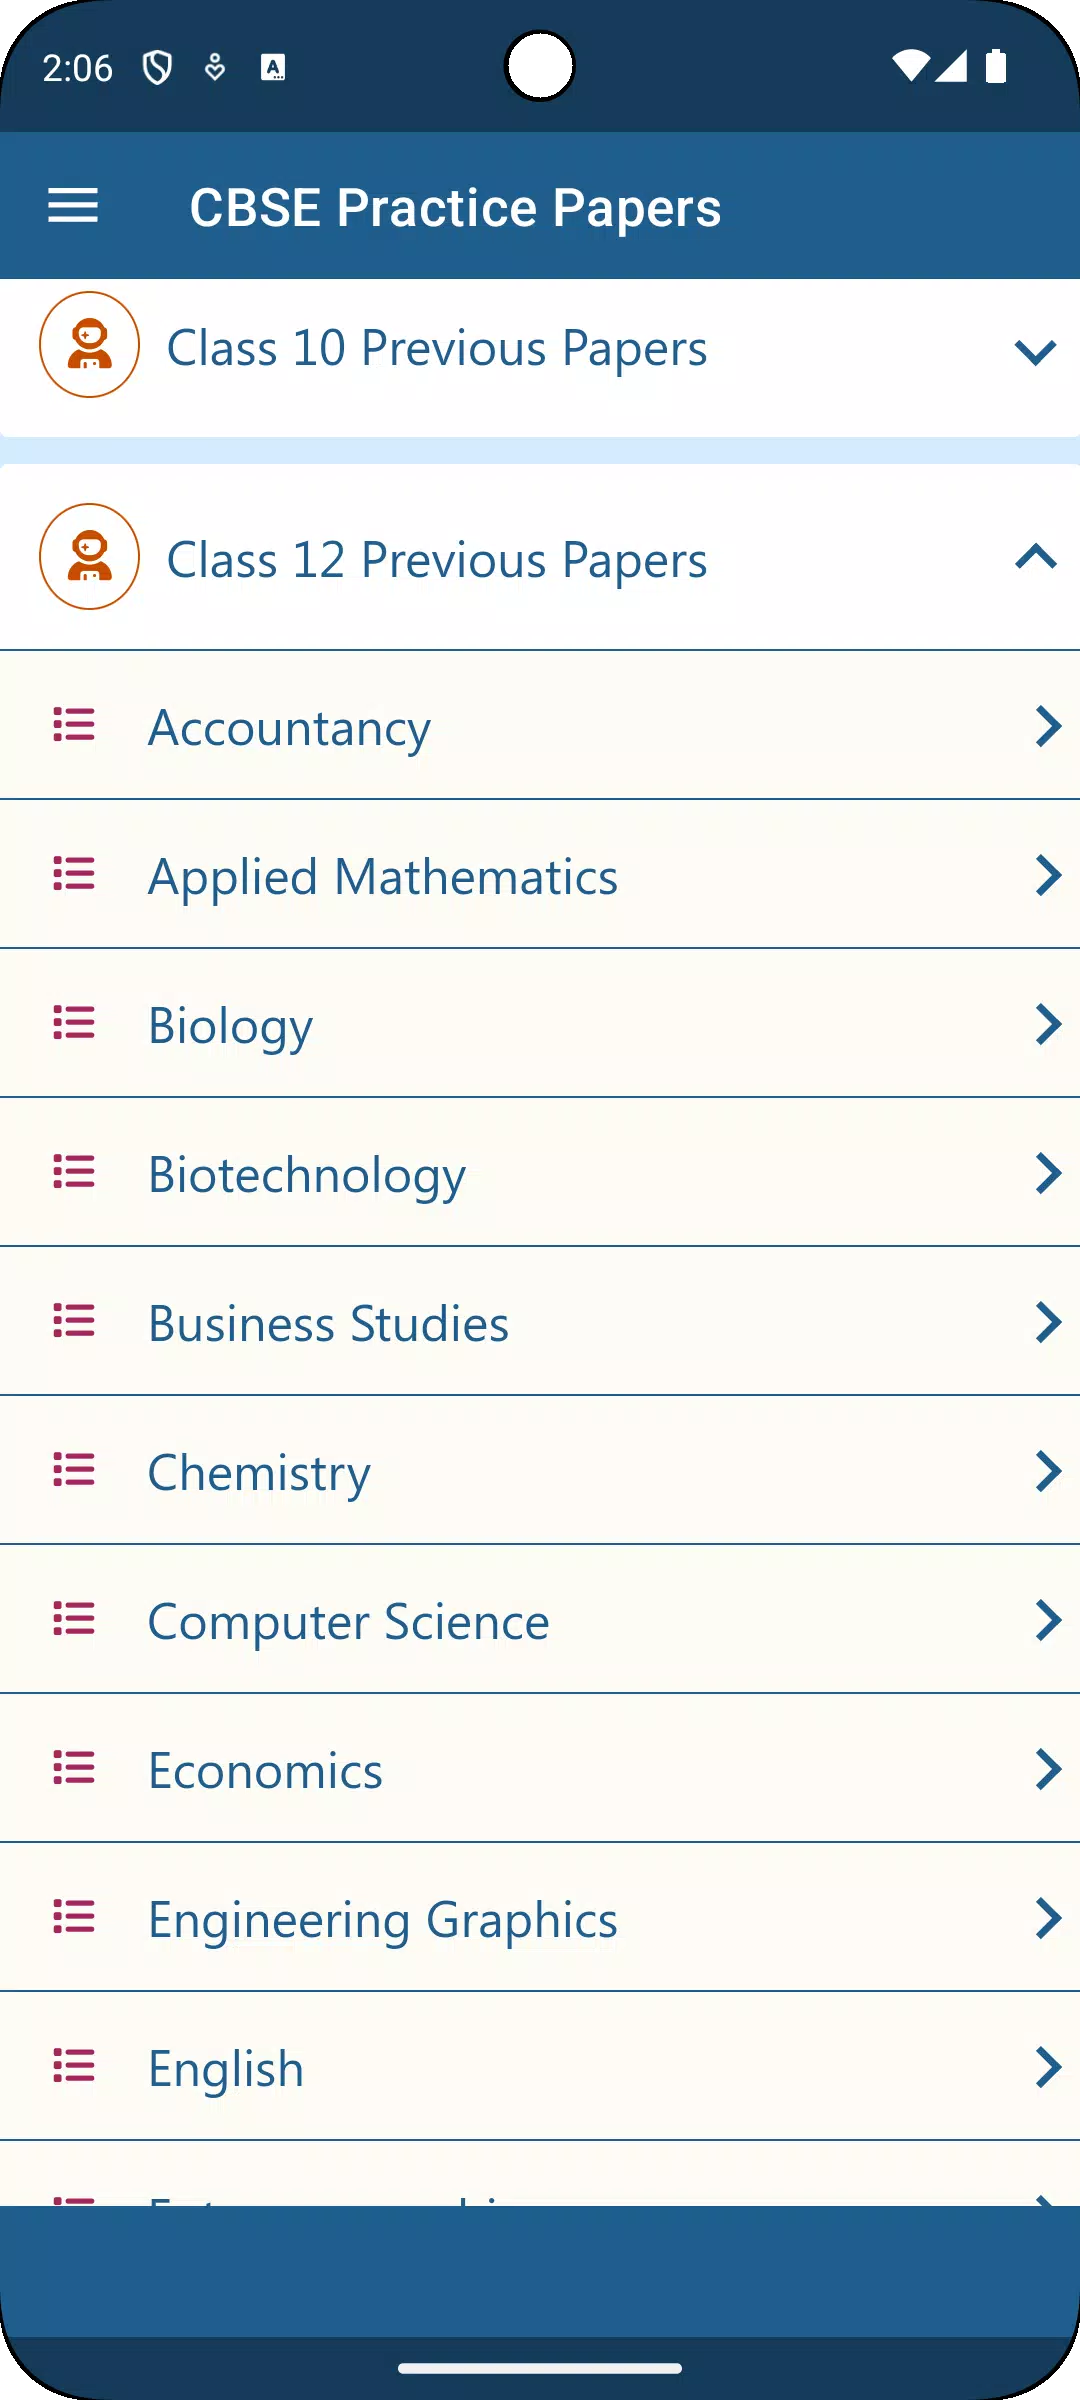Screen dimensions: 1080x2400
Task: Tap the VPN shield status bar icon
Action: point(157,68)
